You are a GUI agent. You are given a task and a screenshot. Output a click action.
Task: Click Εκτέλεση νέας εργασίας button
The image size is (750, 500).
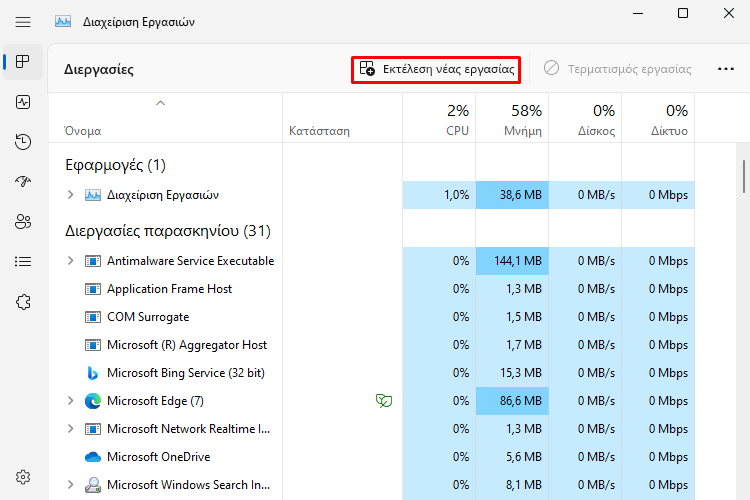[x=436, y=69]
